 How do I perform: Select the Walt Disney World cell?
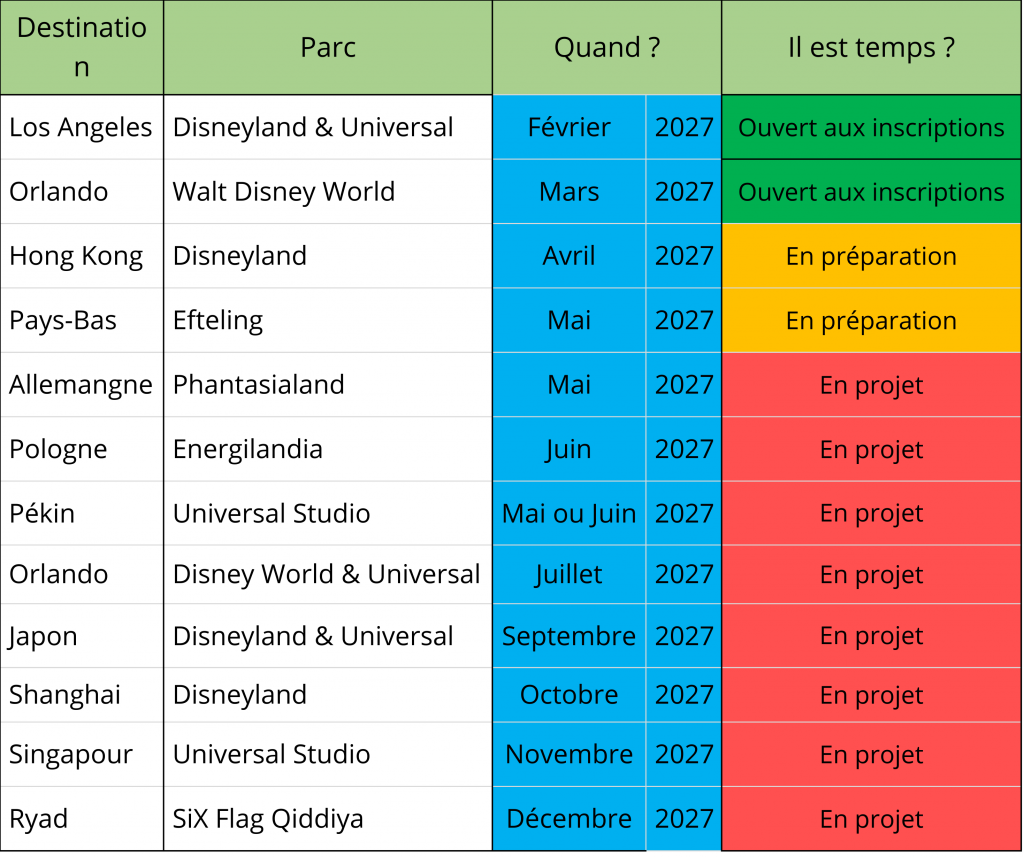284,192
